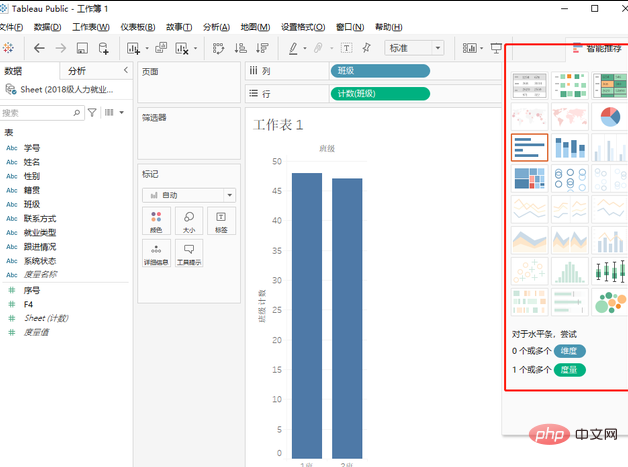Open show/hide cards icon
Viewport: 628px width, 467px height.
click(x=469, y=48)
